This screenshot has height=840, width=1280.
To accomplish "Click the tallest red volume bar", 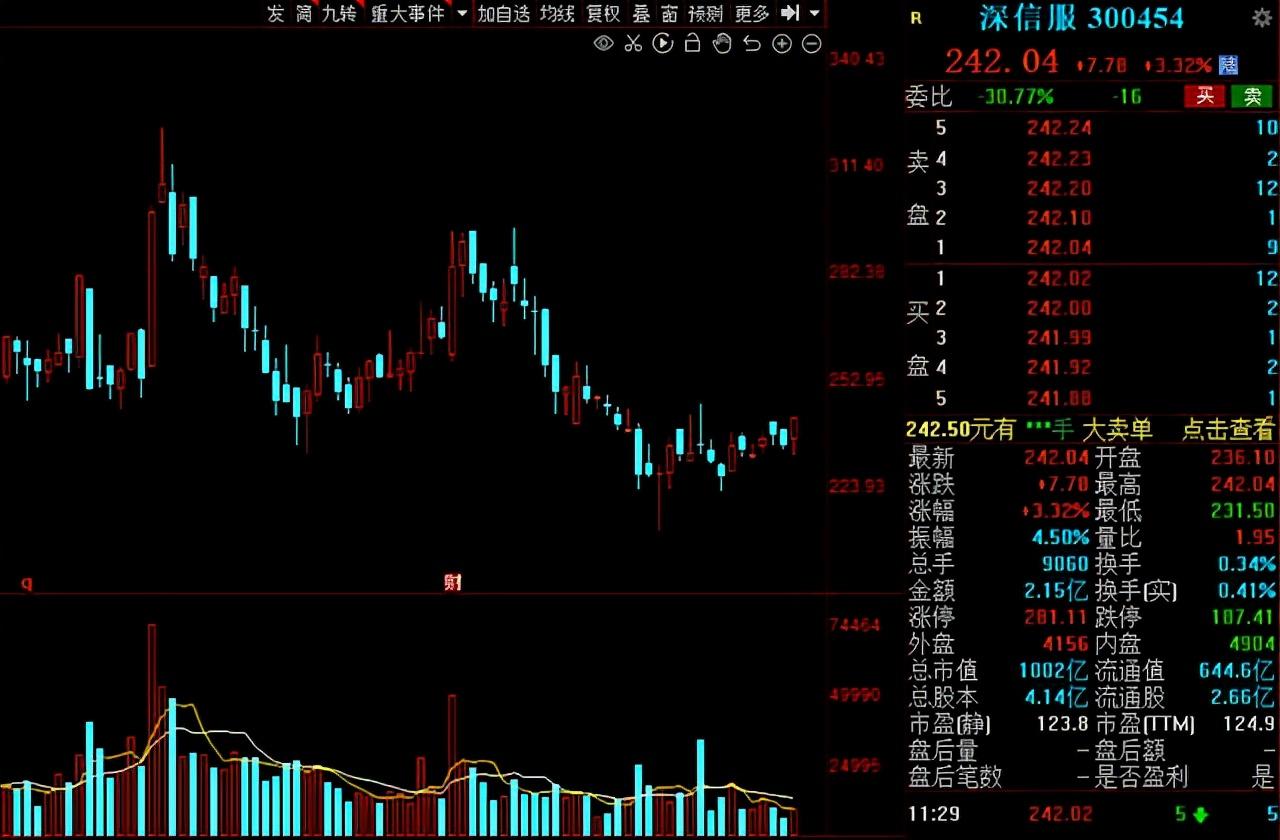I will [152, 730].
